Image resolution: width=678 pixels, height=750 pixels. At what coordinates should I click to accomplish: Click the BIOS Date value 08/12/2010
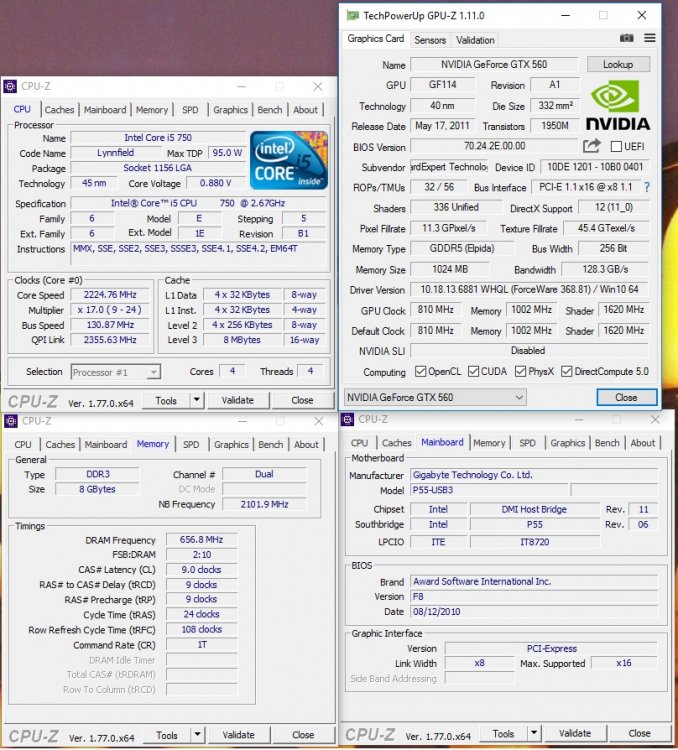click(534, 612)
